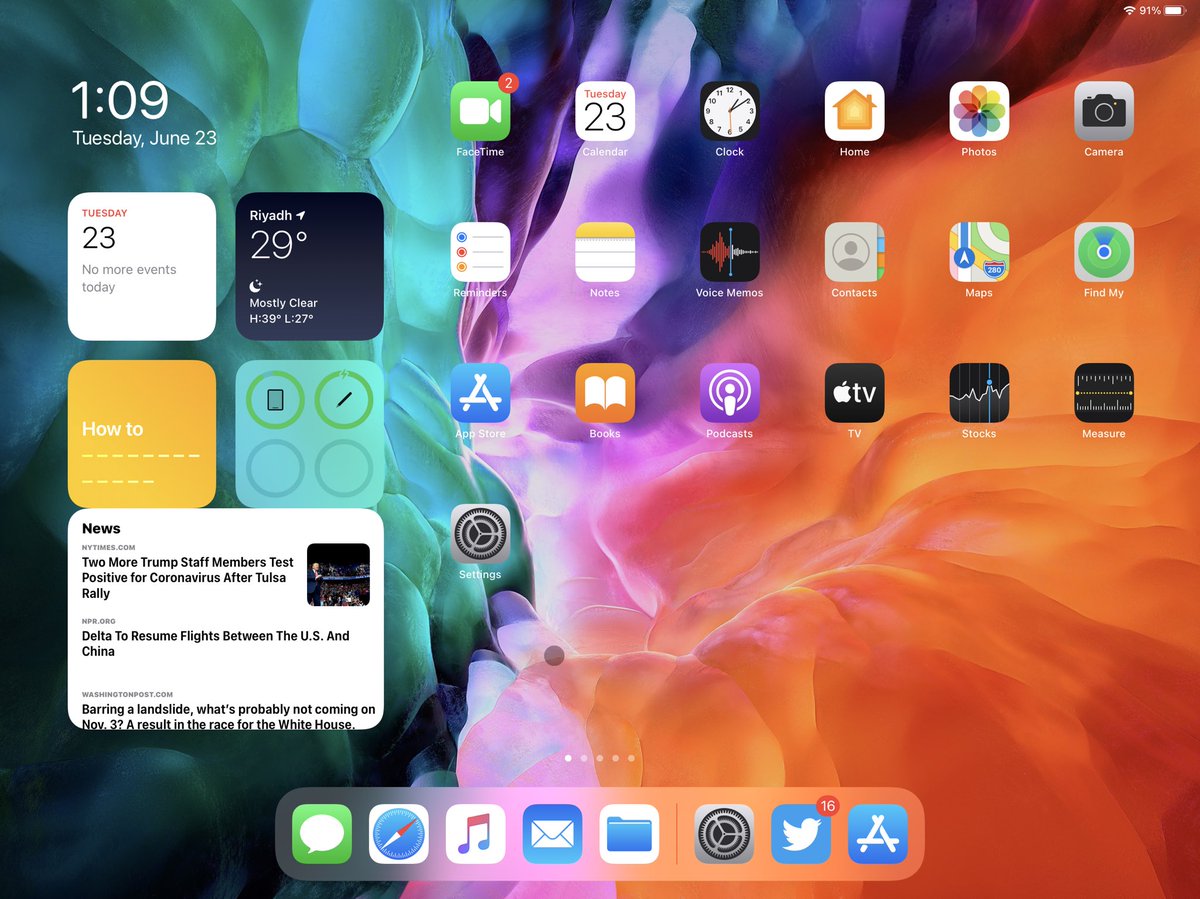This screenshot has width=1200, height=899.
Task: Tap the Tuesday, June 23 date text
Action: click(145, 138)
